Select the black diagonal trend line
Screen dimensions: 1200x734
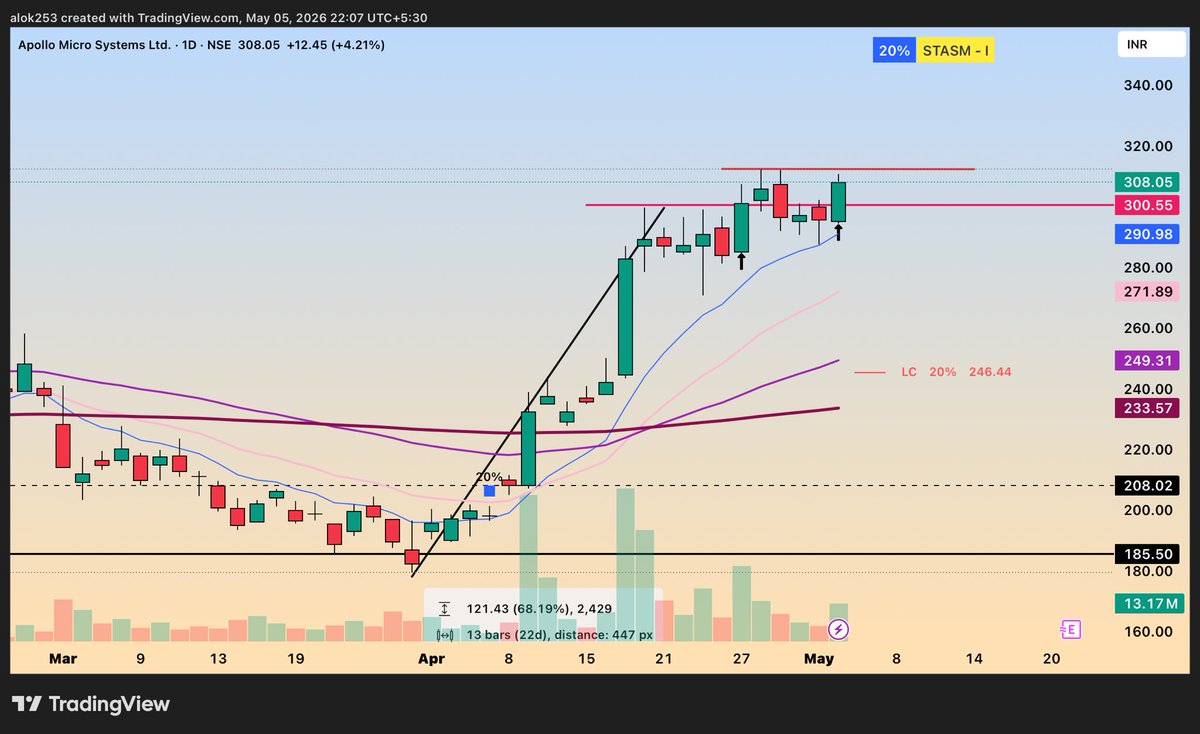pyautogui.click(x=537, y=392)
